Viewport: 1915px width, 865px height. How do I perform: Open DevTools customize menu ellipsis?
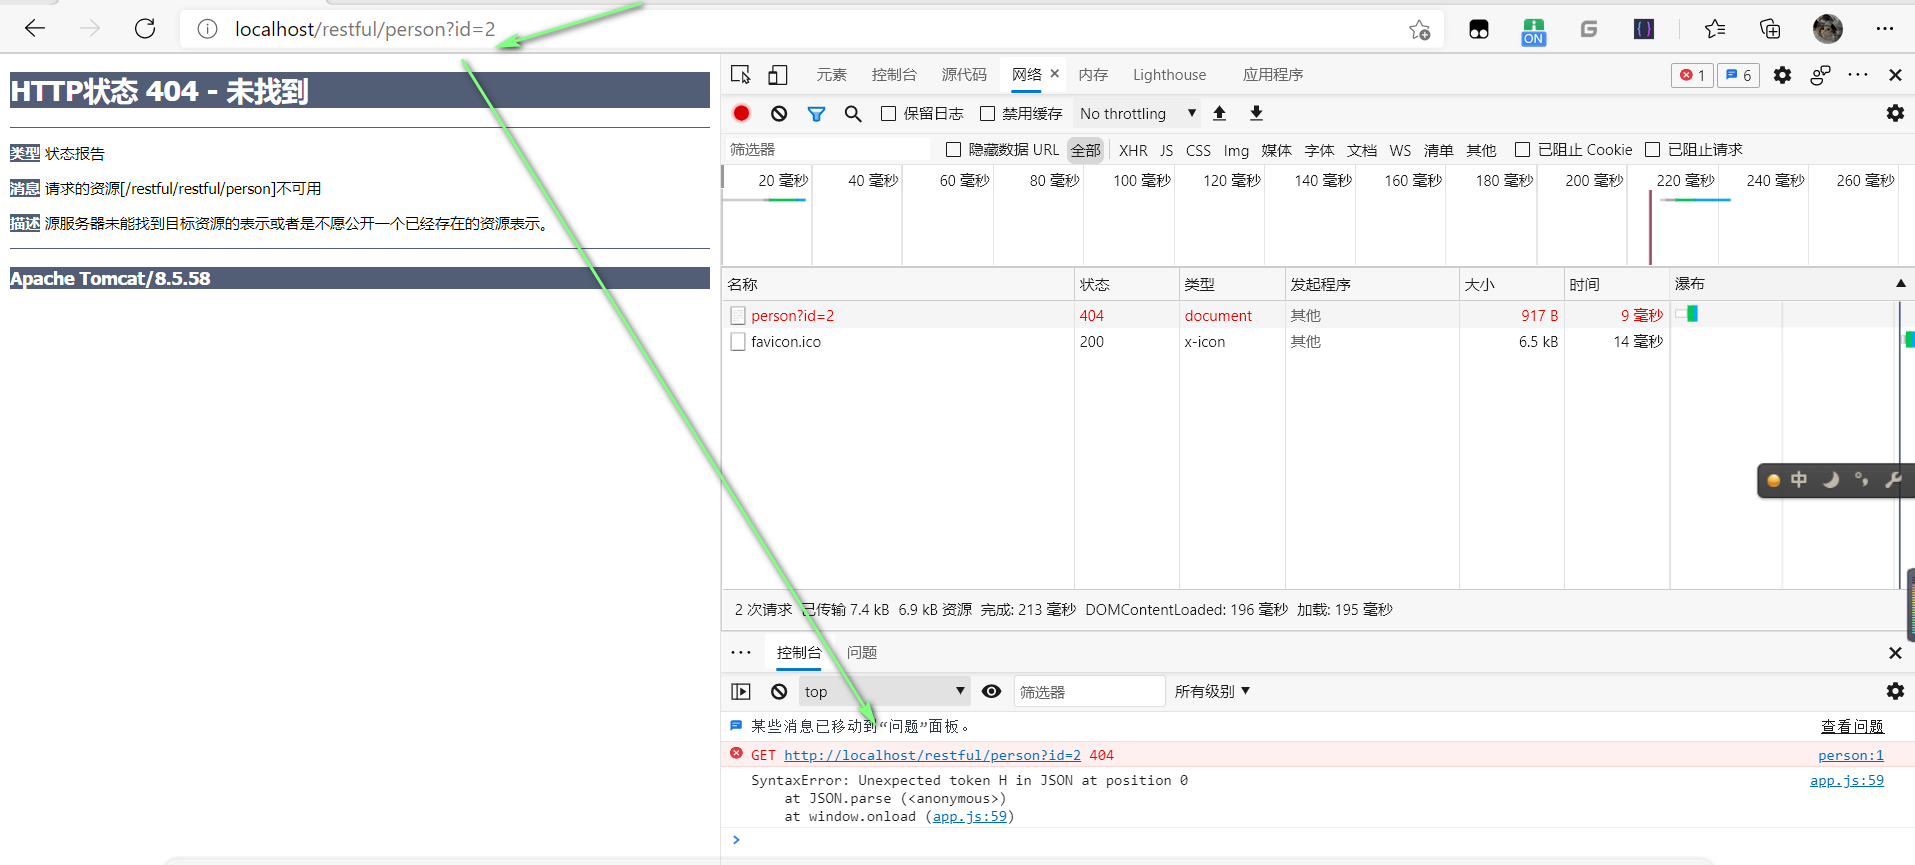pos(1858,75)
